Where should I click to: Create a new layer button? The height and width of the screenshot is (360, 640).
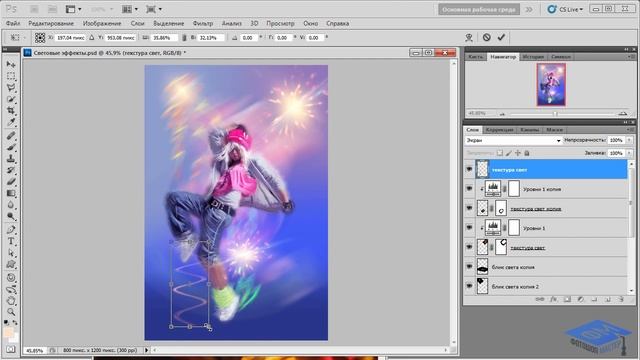[x=608, y=299]
